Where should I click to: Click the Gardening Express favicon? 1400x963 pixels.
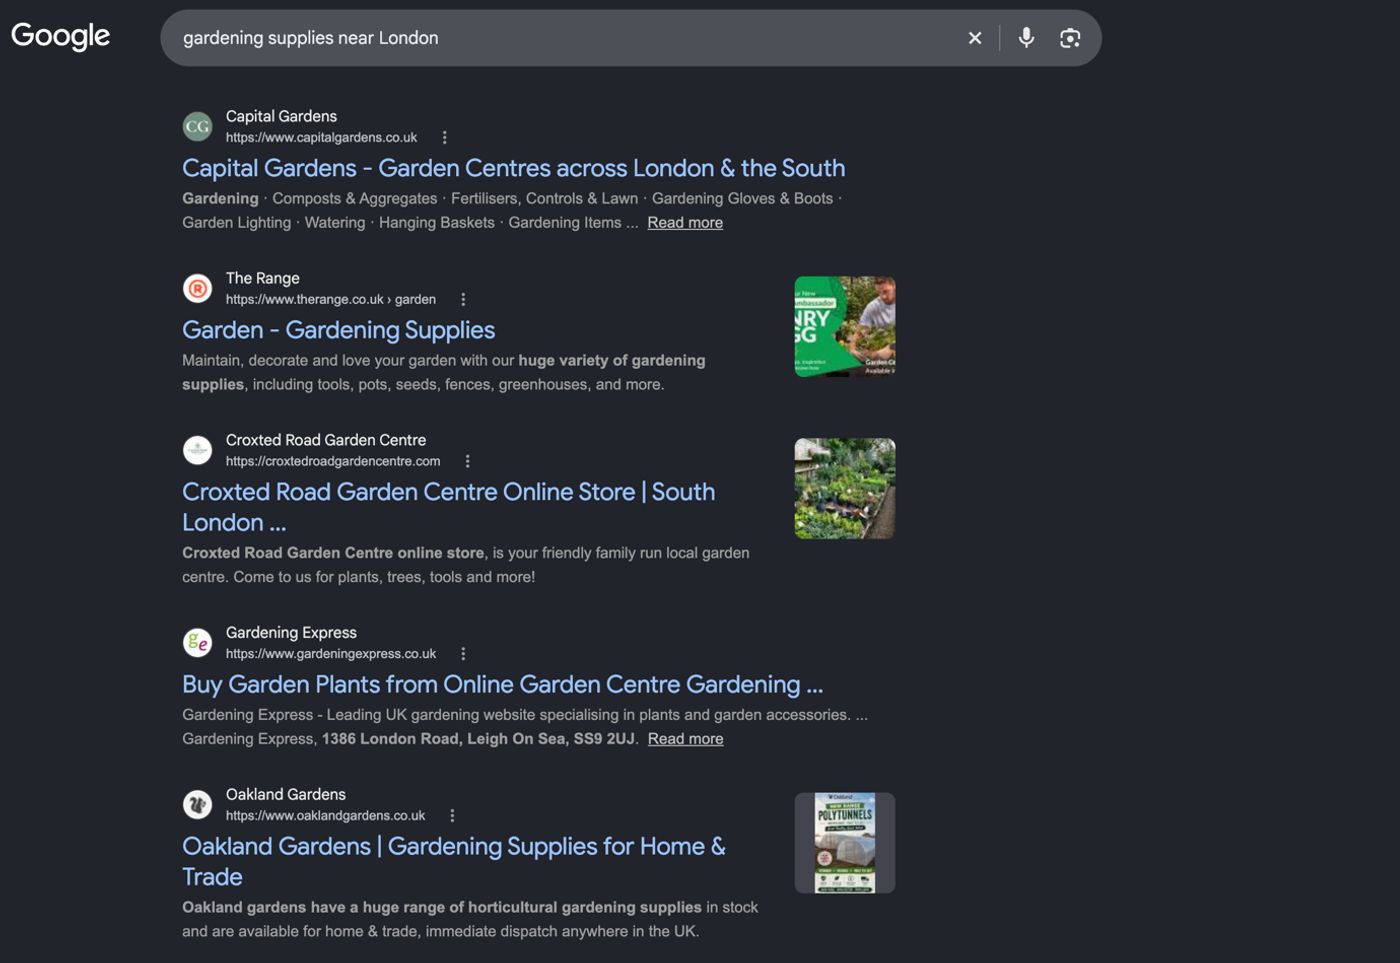coord(198,642)
